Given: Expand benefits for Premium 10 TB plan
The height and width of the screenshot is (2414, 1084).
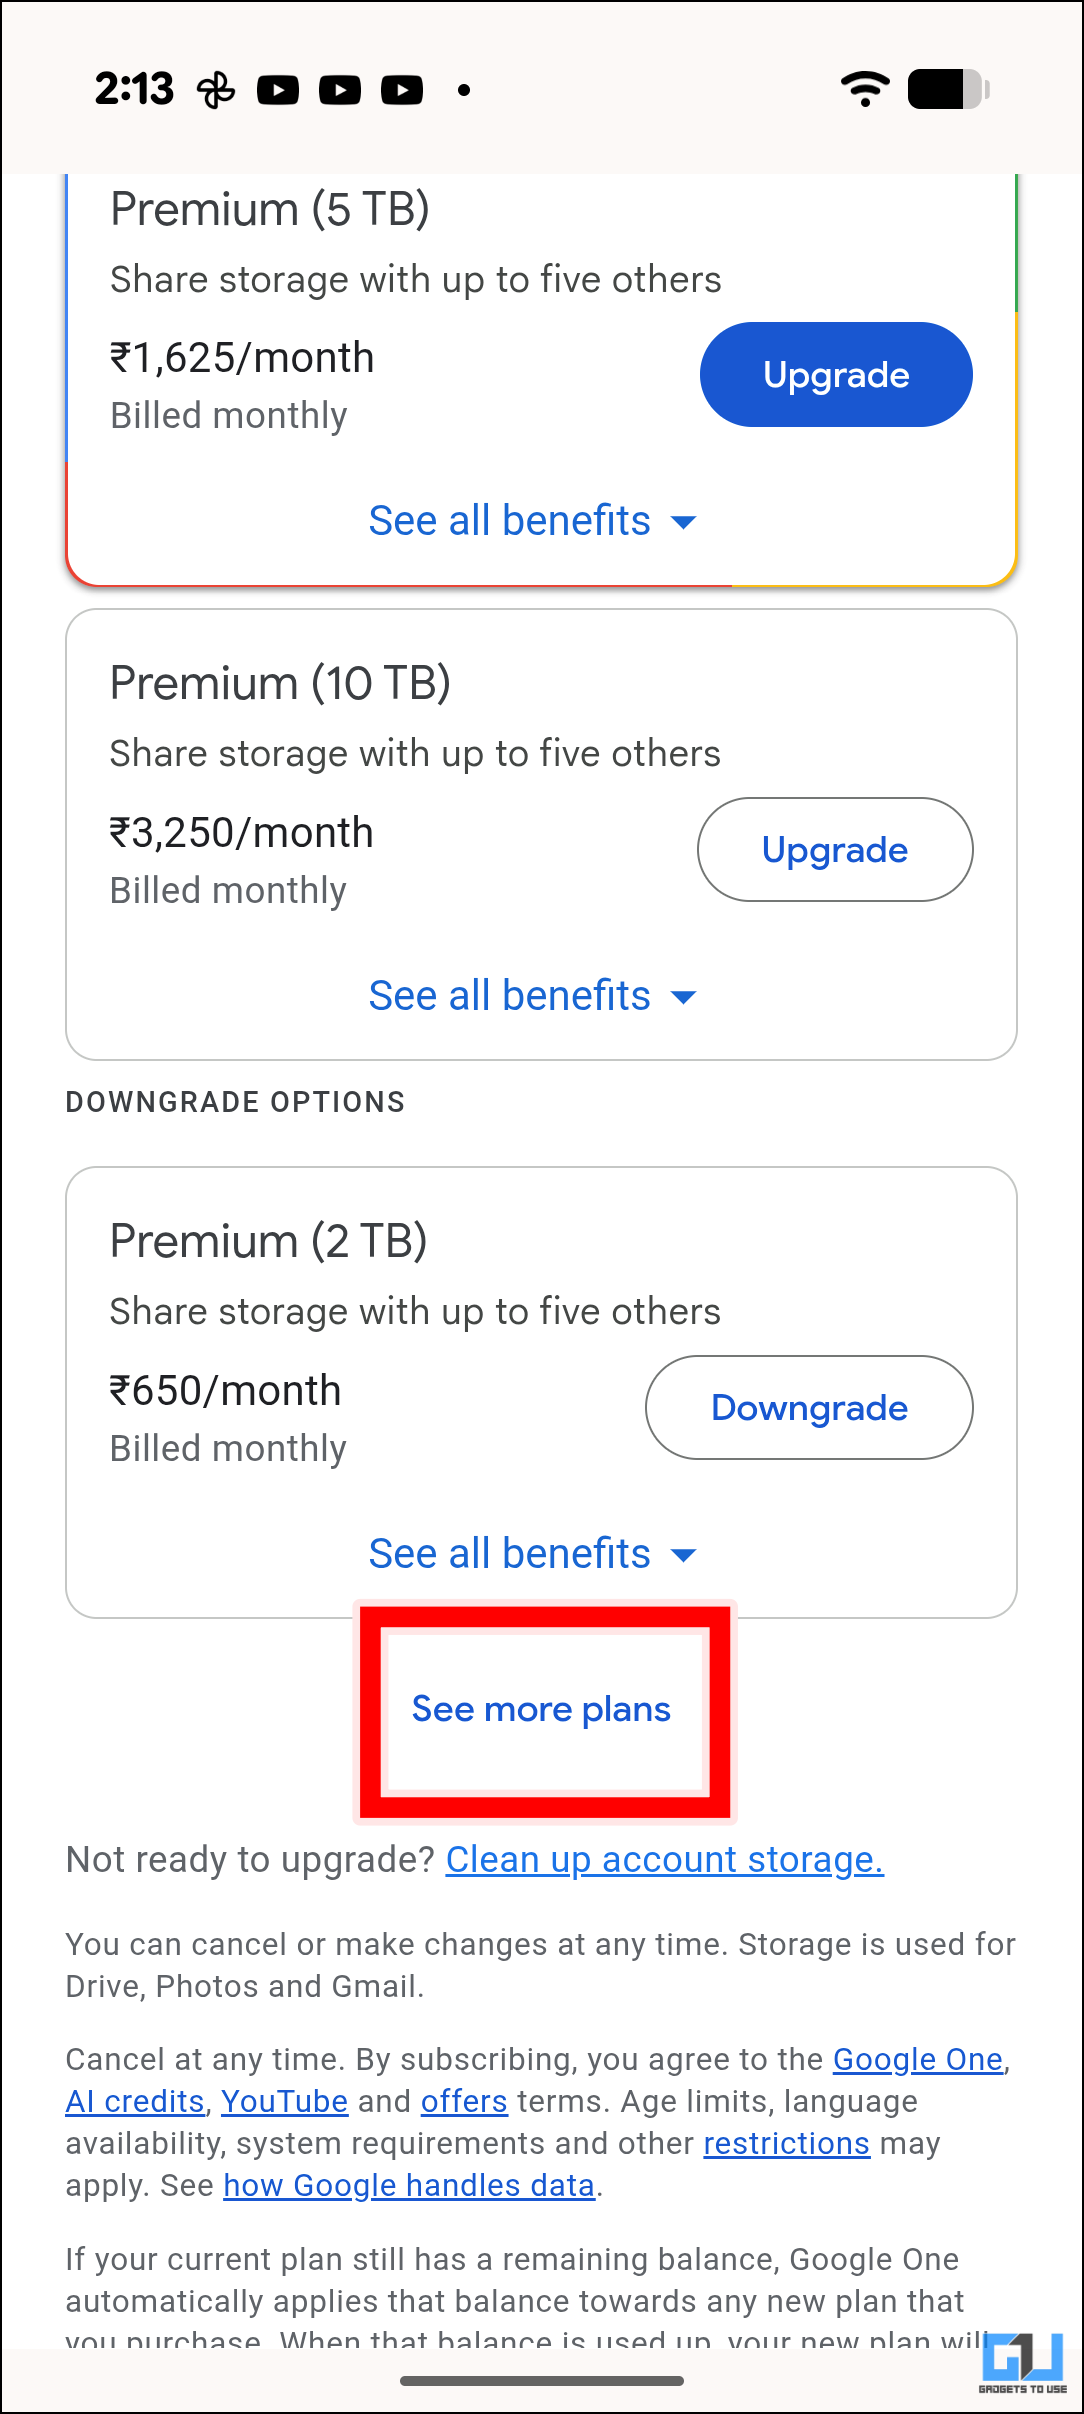Looking at the screenshot, I should [x=532, y=996].
